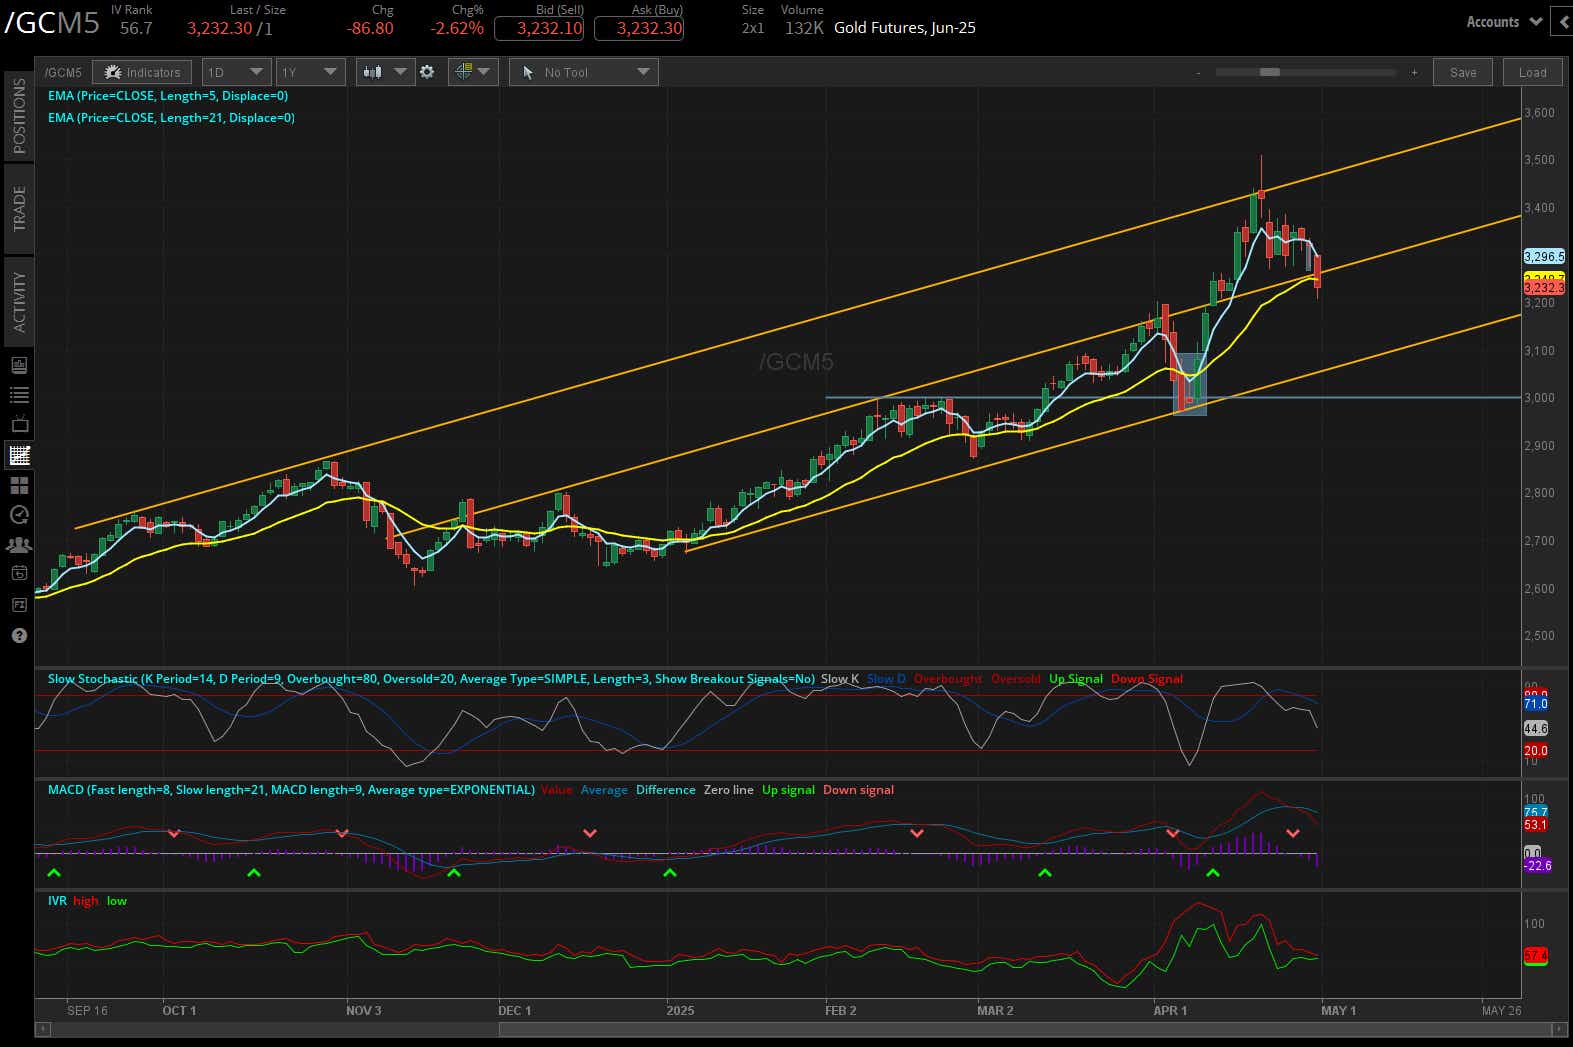This screenshot has height=1047, width=1573.
Task: Open the watchlist lines sidebar icon
Action: pyautogui.click(x=19, y=395)
